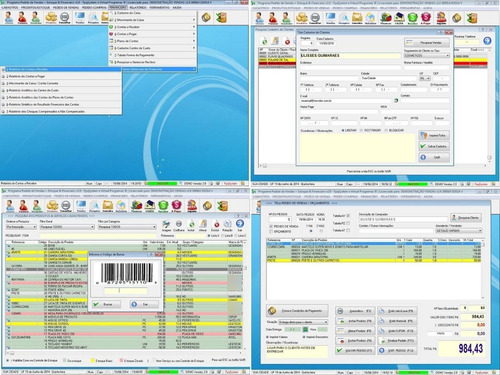The width and height of the screenshot is (500, 375).
Task: Click Financeiro toolbar icon above product search window
Action: [136, 206]
